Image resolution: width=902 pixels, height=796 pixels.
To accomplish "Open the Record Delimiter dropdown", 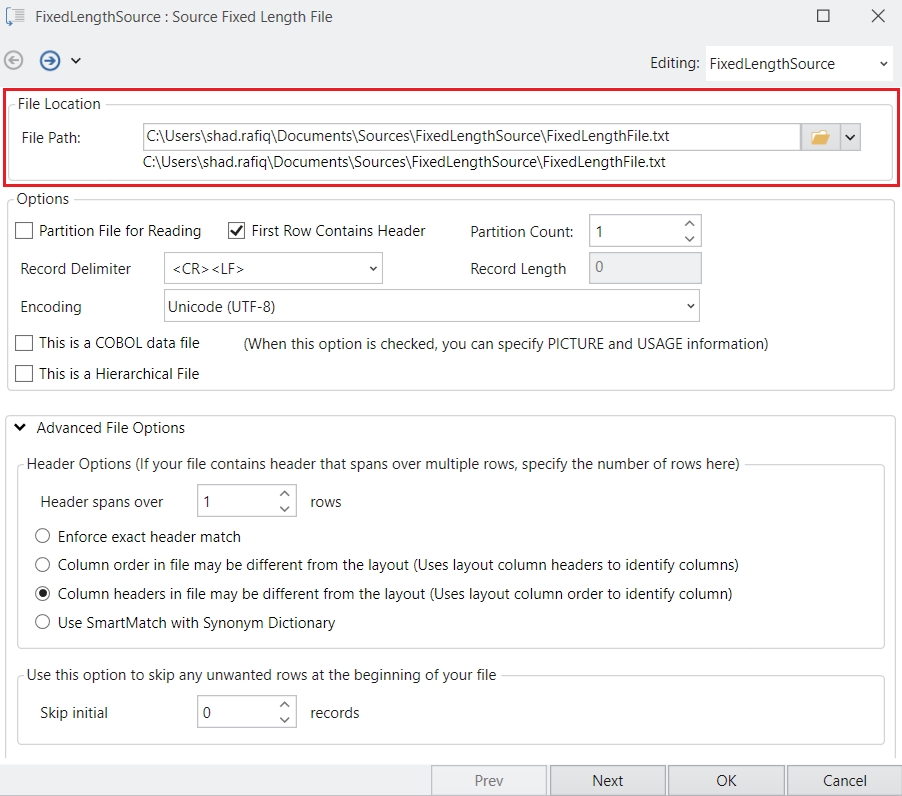I will [x=372, y=269].
